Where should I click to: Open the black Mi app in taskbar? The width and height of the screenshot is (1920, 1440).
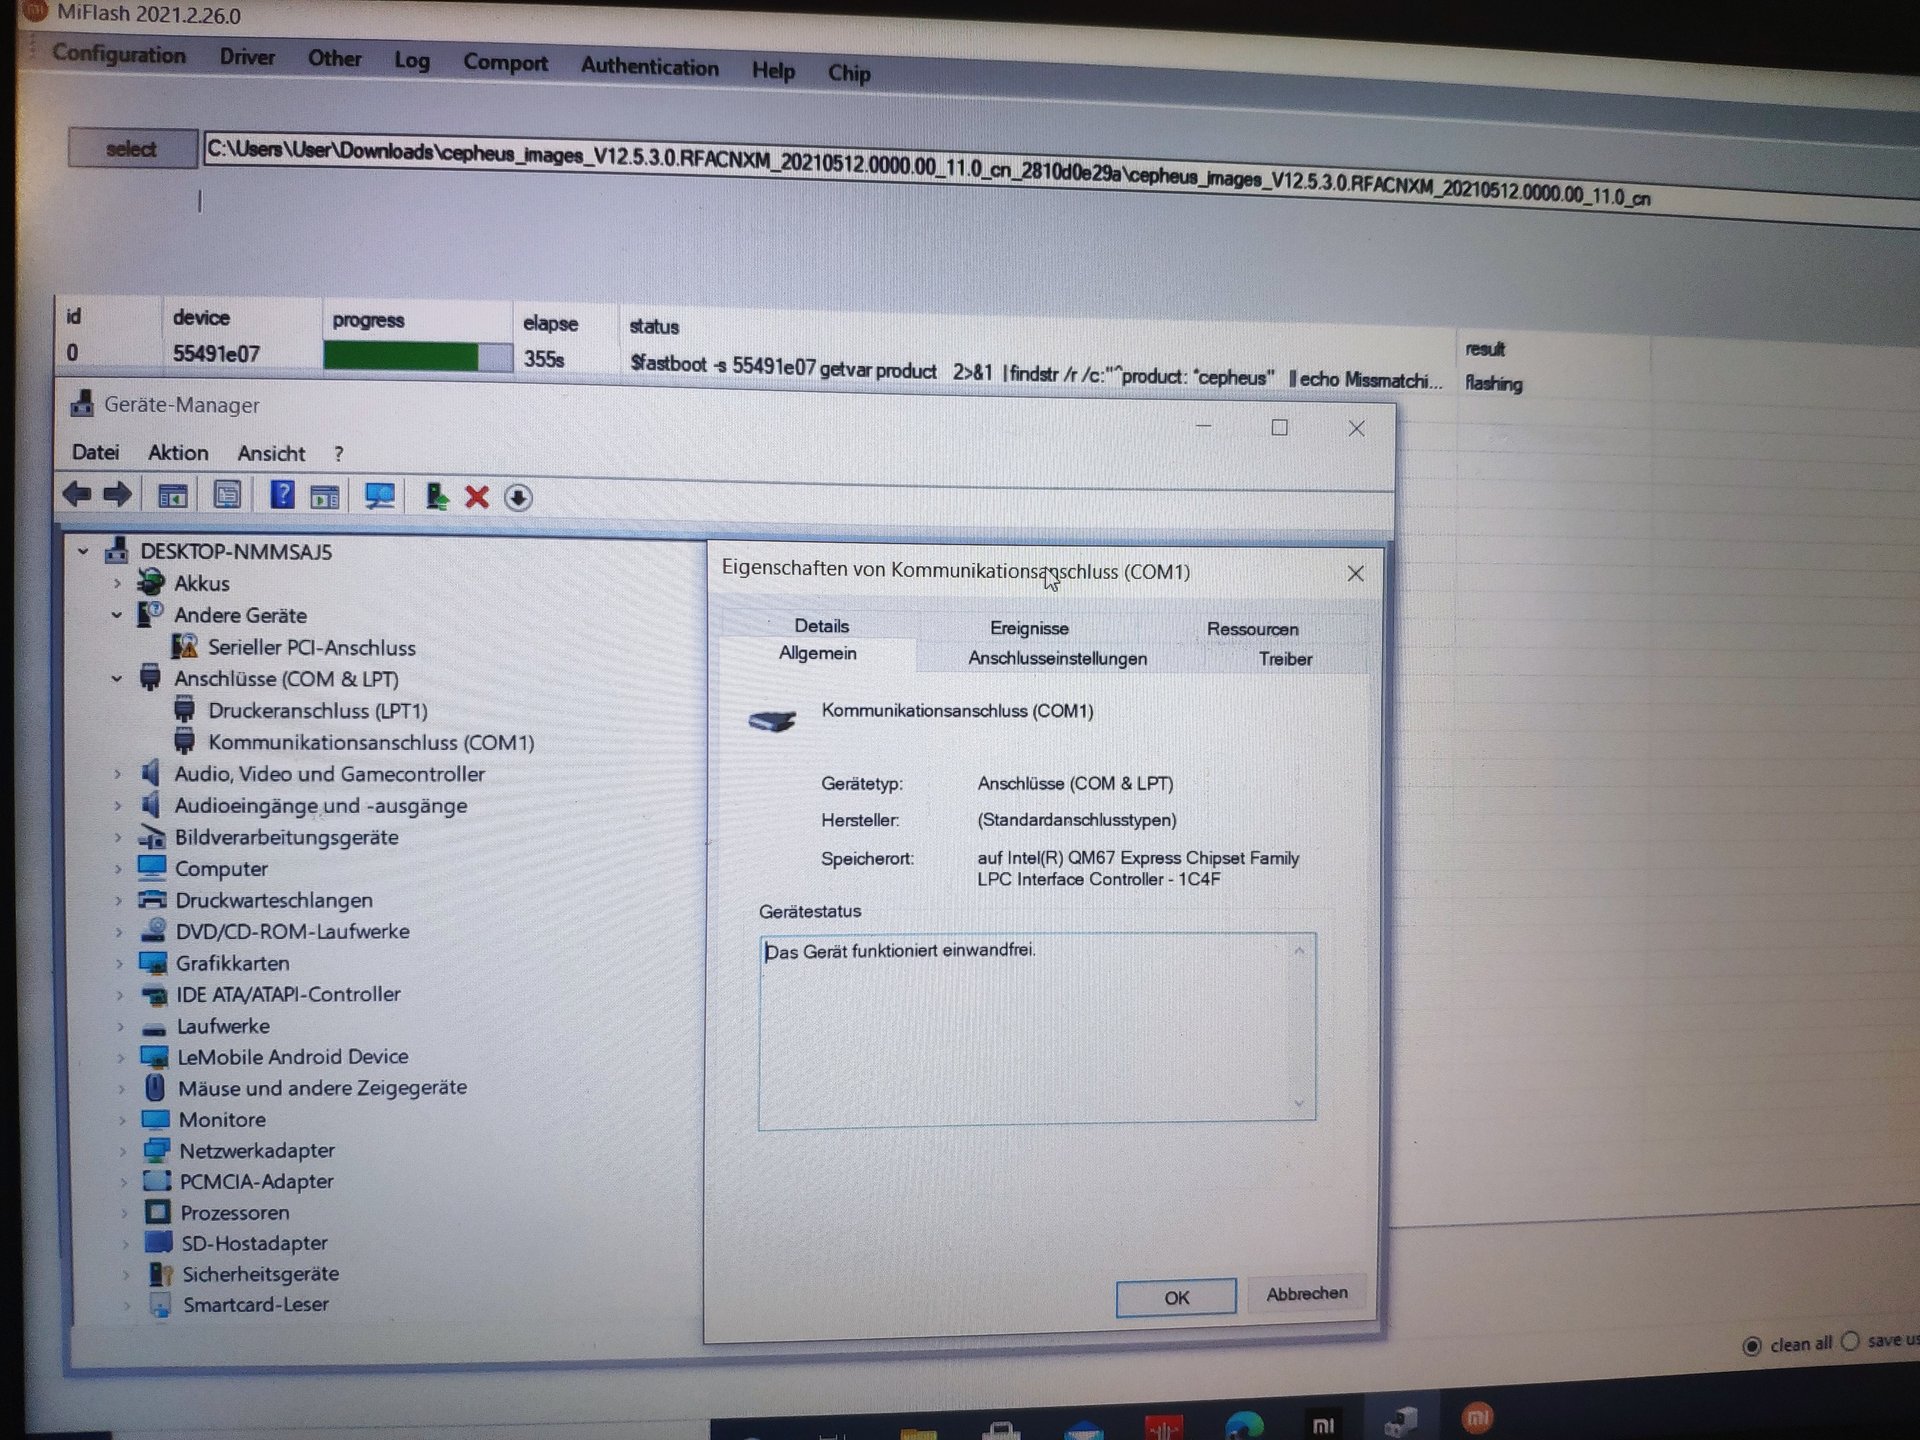pyautogui.click(x=1323, y=1425)
